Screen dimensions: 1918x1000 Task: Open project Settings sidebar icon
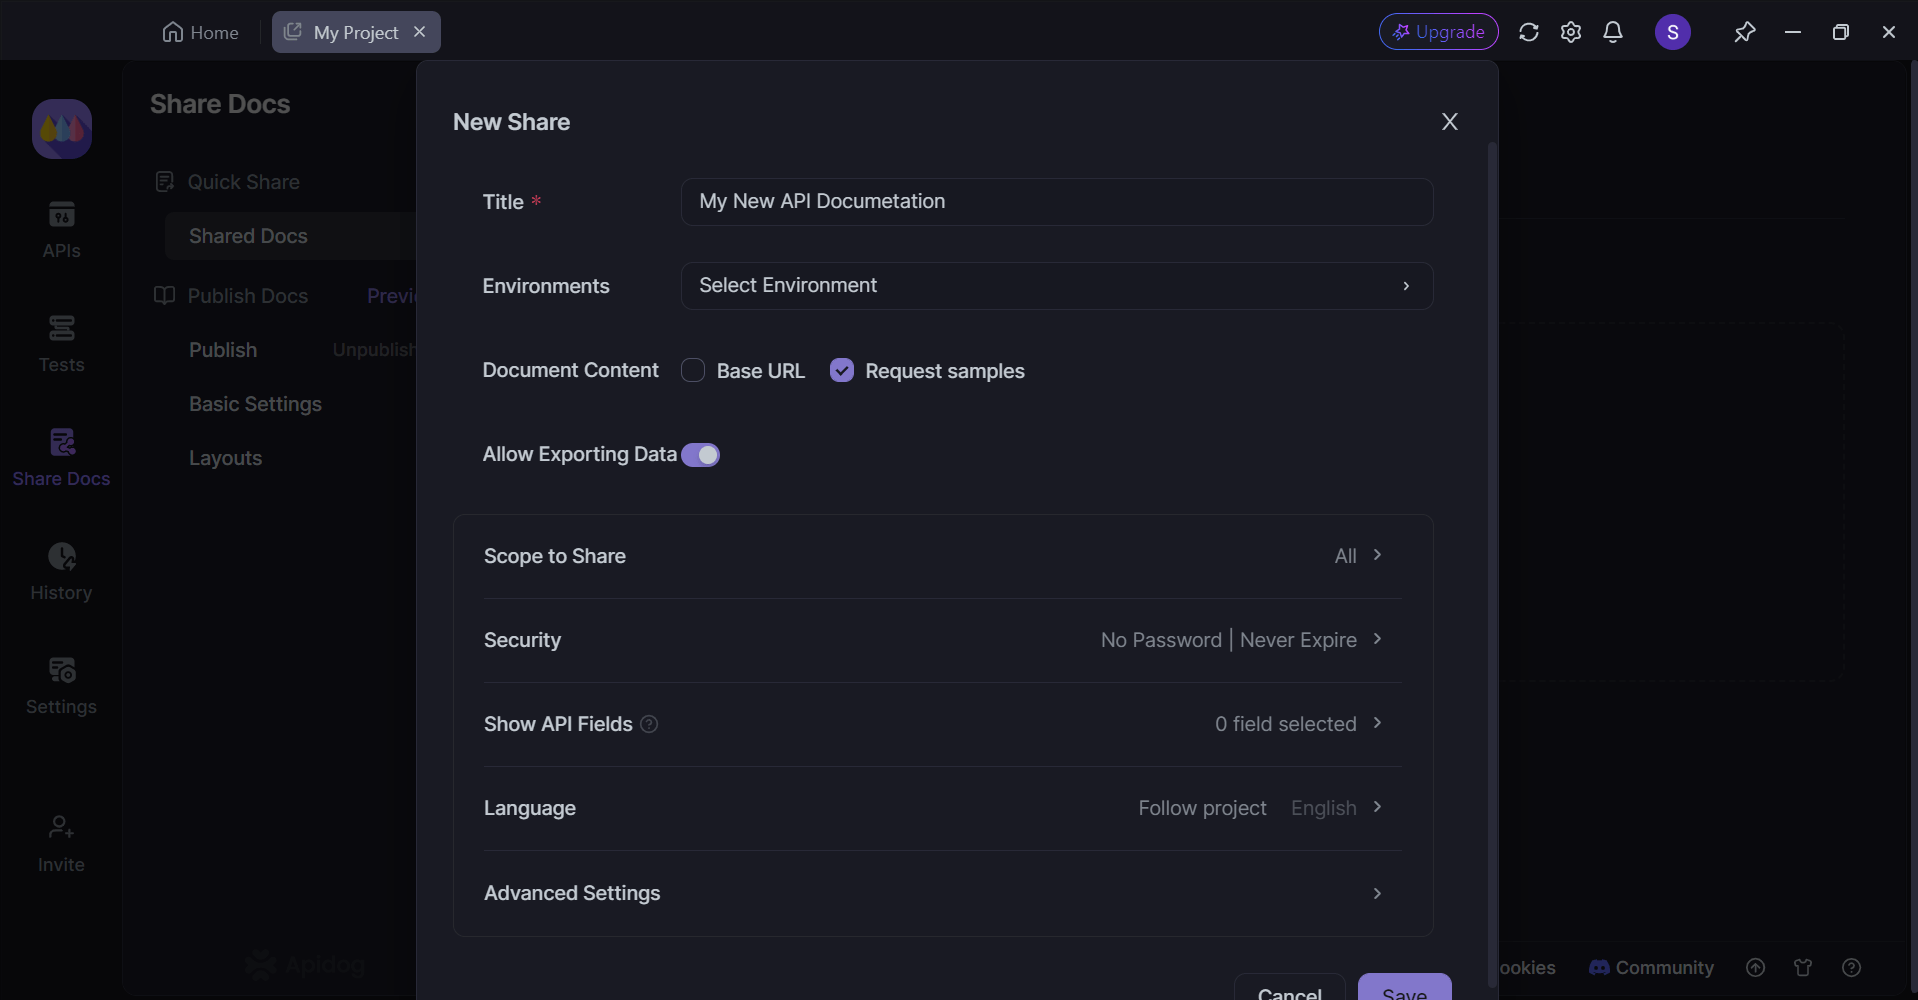point(61,685)
